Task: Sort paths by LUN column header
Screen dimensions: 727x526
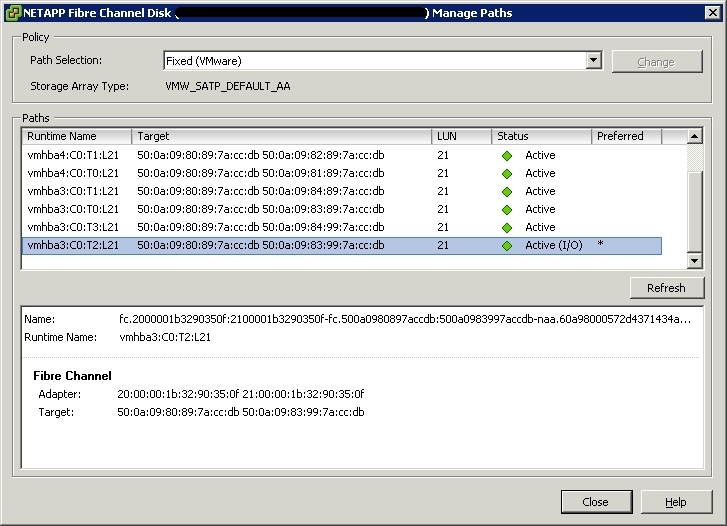Action: coord(461,136)
